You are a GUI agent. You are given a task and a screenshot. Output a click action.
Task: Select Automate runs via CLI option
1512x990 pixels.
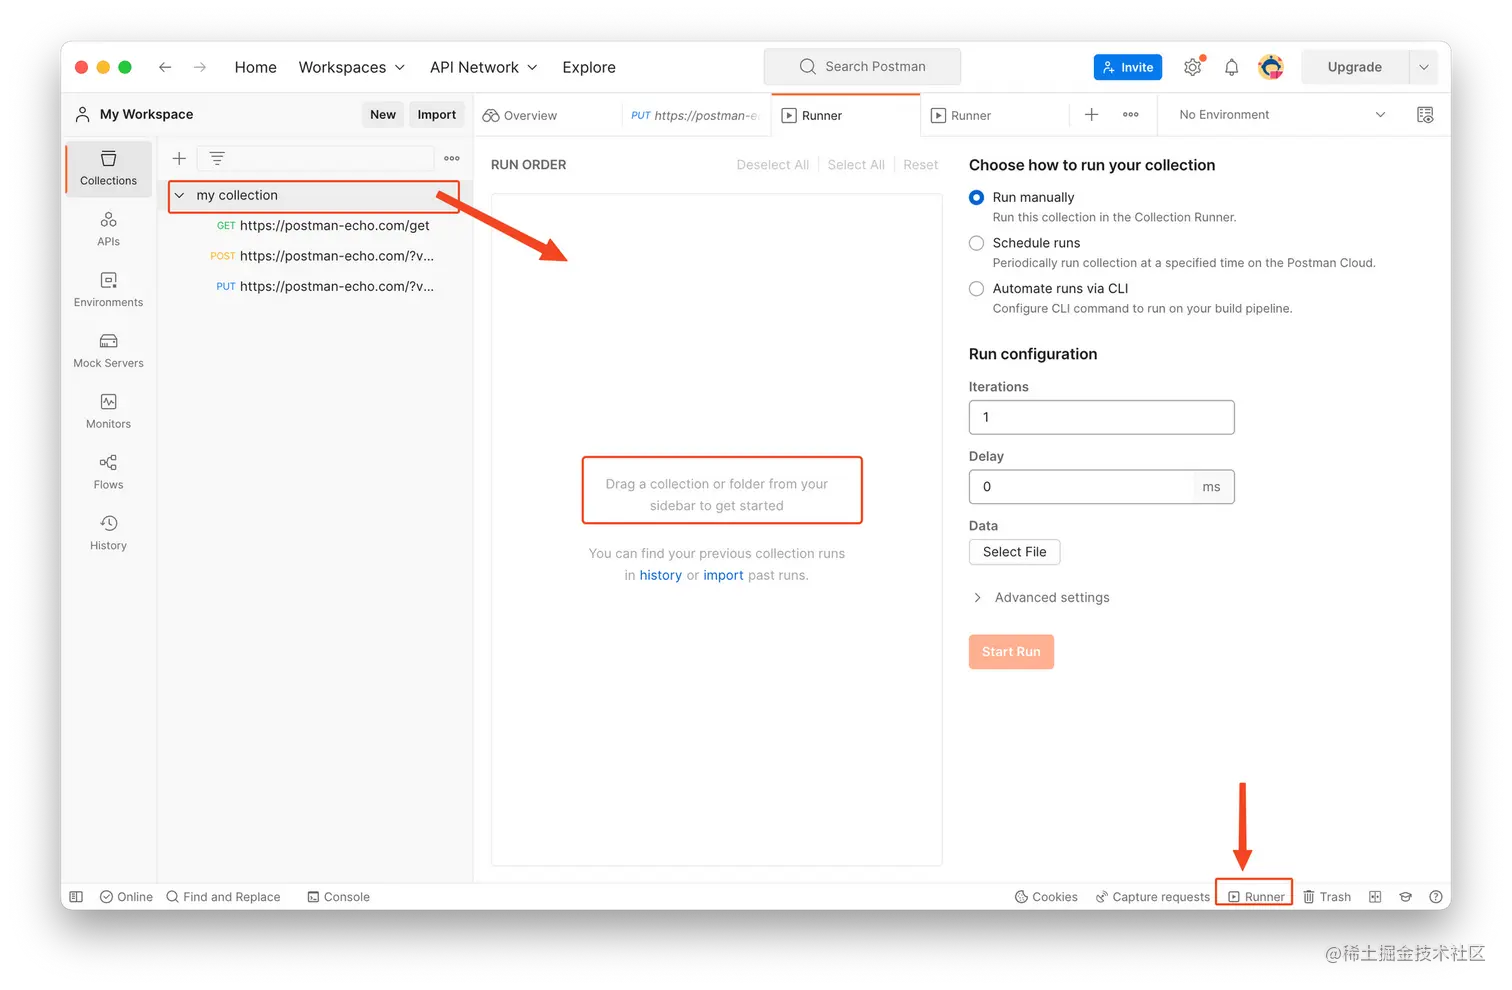click(977, 289)
